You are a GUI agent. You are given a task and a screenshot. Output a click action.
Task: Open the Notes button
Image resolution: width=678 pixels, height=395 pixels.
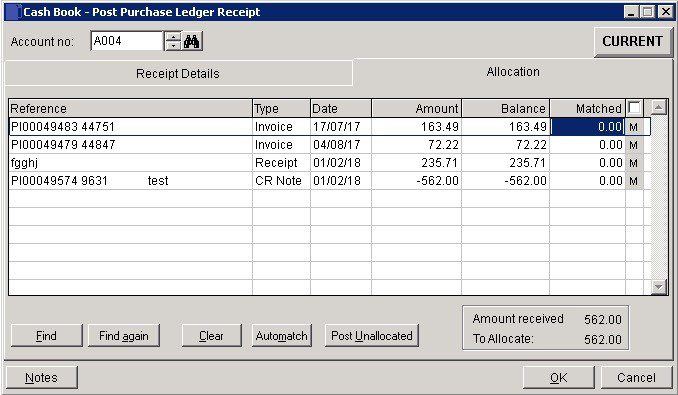[x=42, y=378]
